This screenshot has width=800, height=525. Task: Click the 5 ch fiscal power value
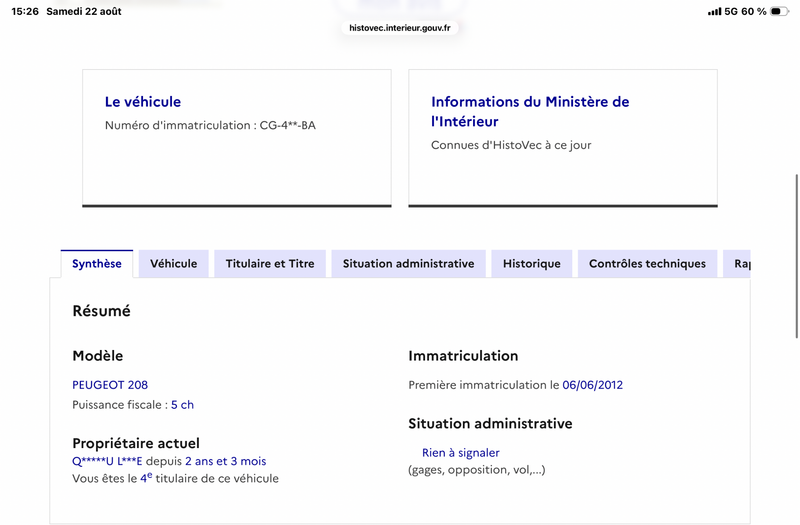pyautogui.click(x=182, y=405)
